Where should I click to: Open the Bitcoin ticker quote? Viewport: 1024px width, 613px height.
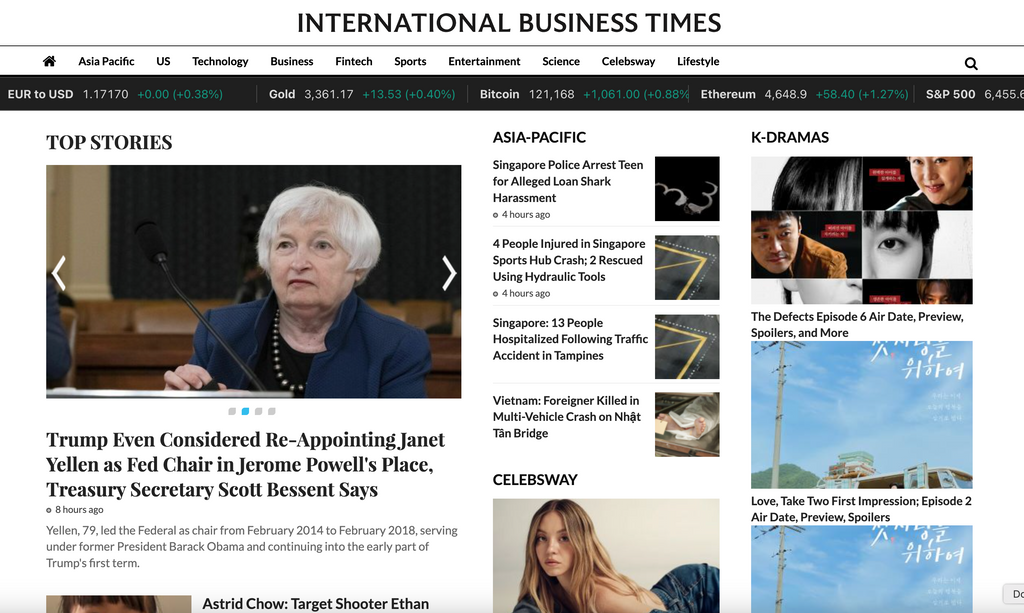click(x=584, y=94)
